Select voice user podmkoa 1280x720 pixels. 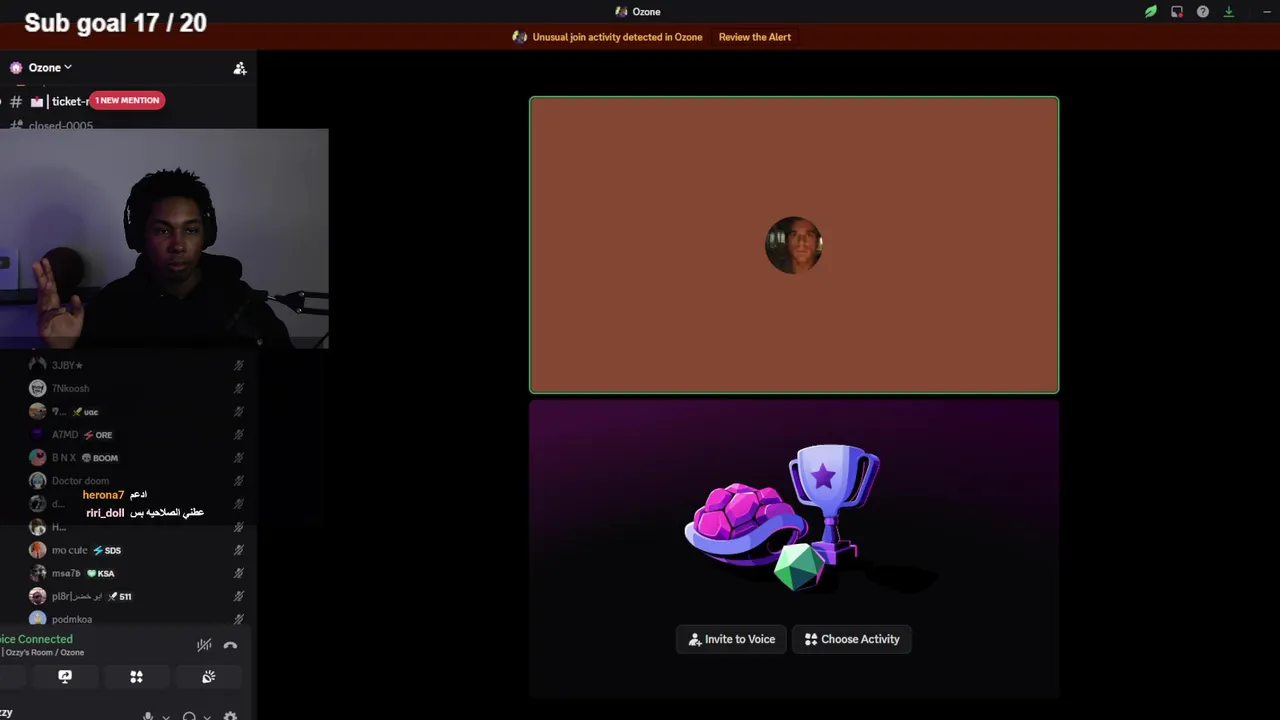[x=135, y=619]
